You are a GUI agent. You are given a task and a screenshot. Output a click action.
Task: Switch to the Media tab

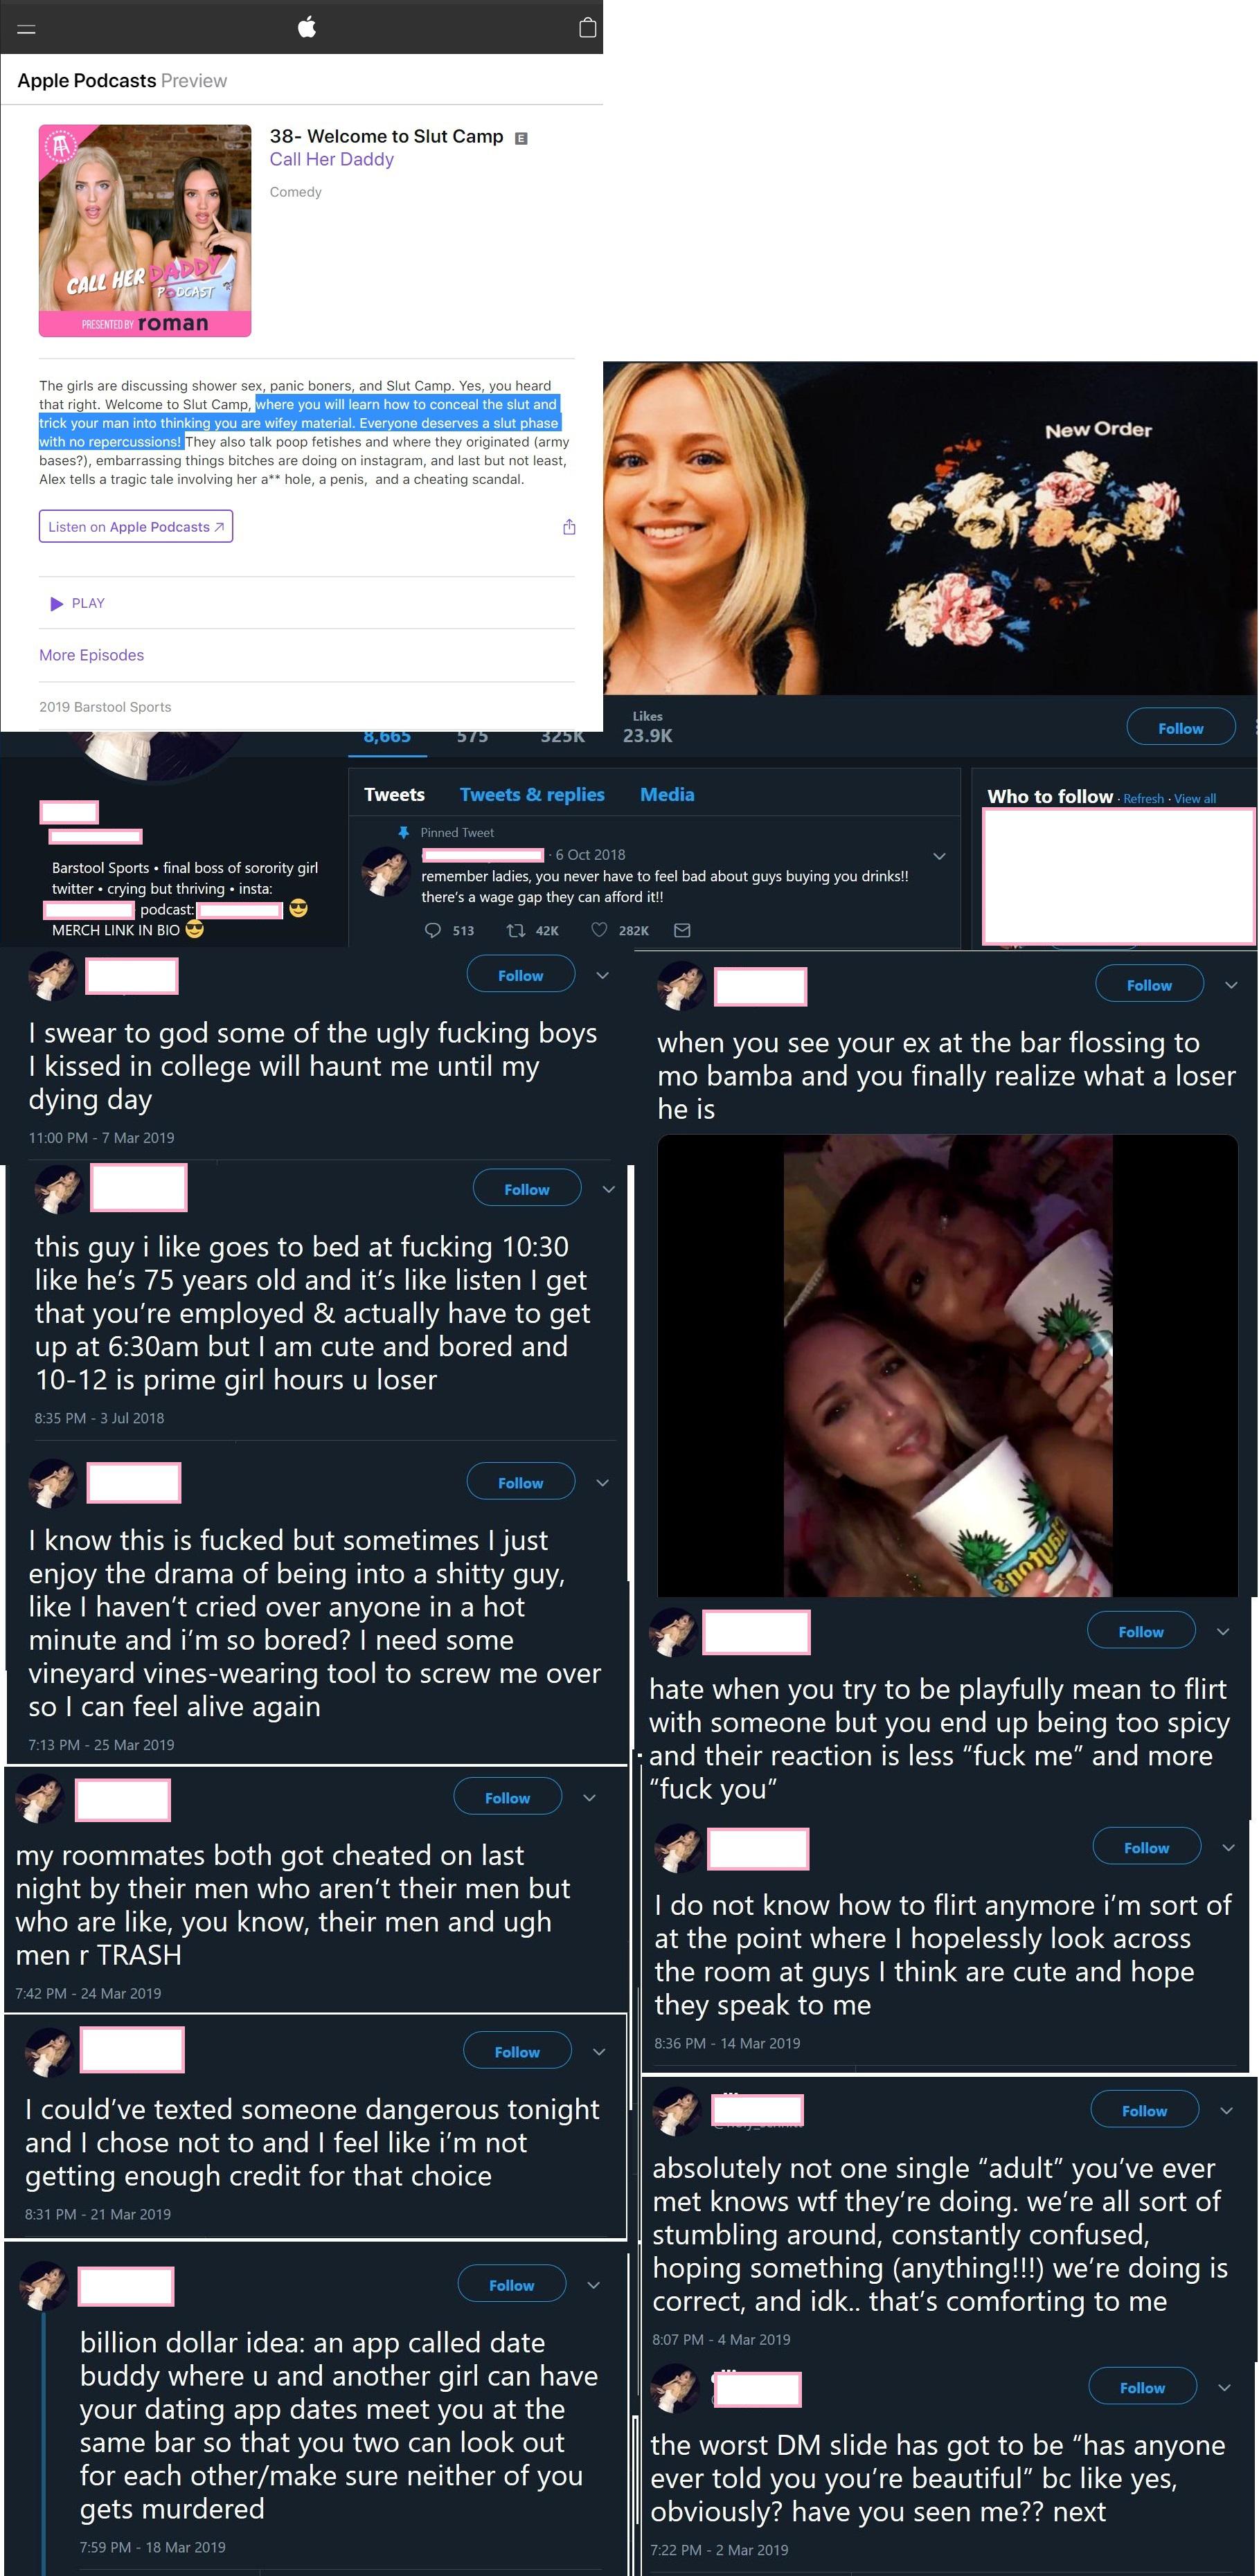(667, 794)
